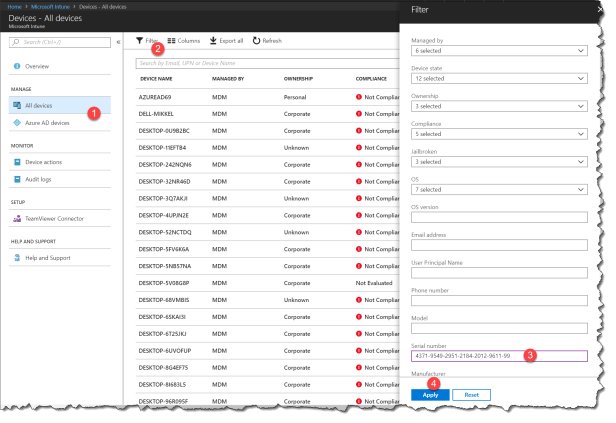Select device DESKTOP-6UVOFUP
Image resolution: width=616 pixels, height=423 pixels.
(x=165, y=351)
